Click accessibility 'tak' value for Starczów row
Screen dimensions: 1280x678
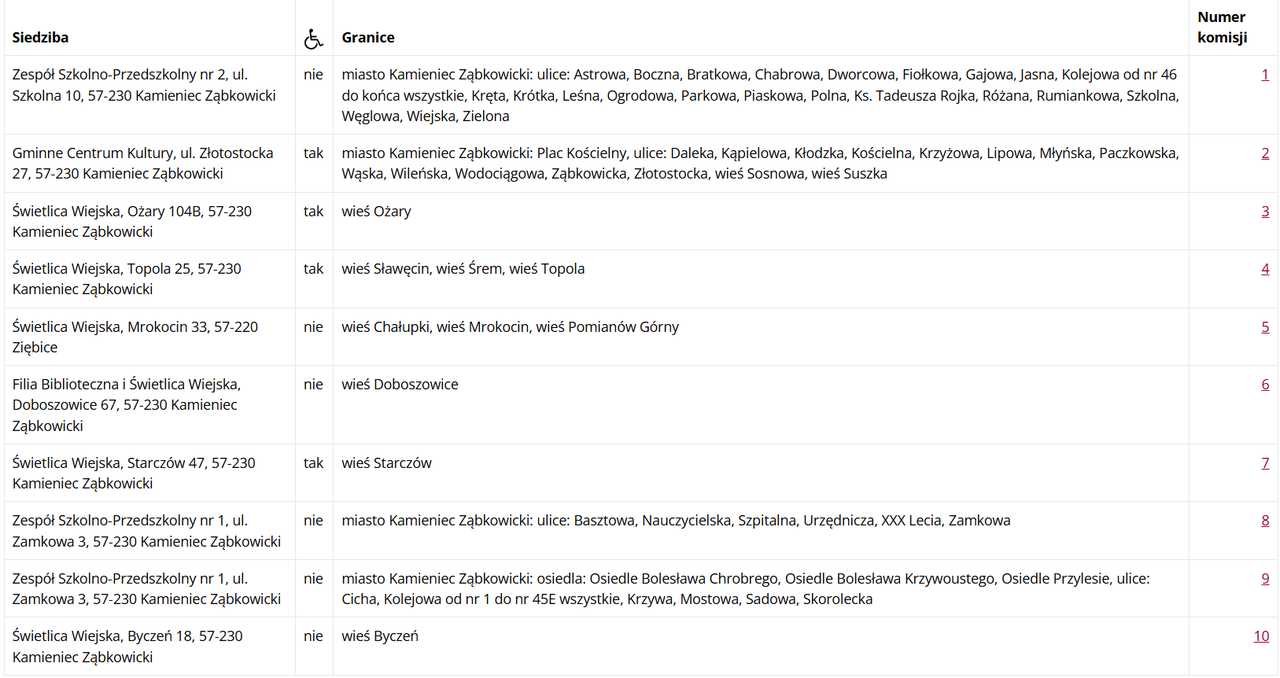(314, 463)
